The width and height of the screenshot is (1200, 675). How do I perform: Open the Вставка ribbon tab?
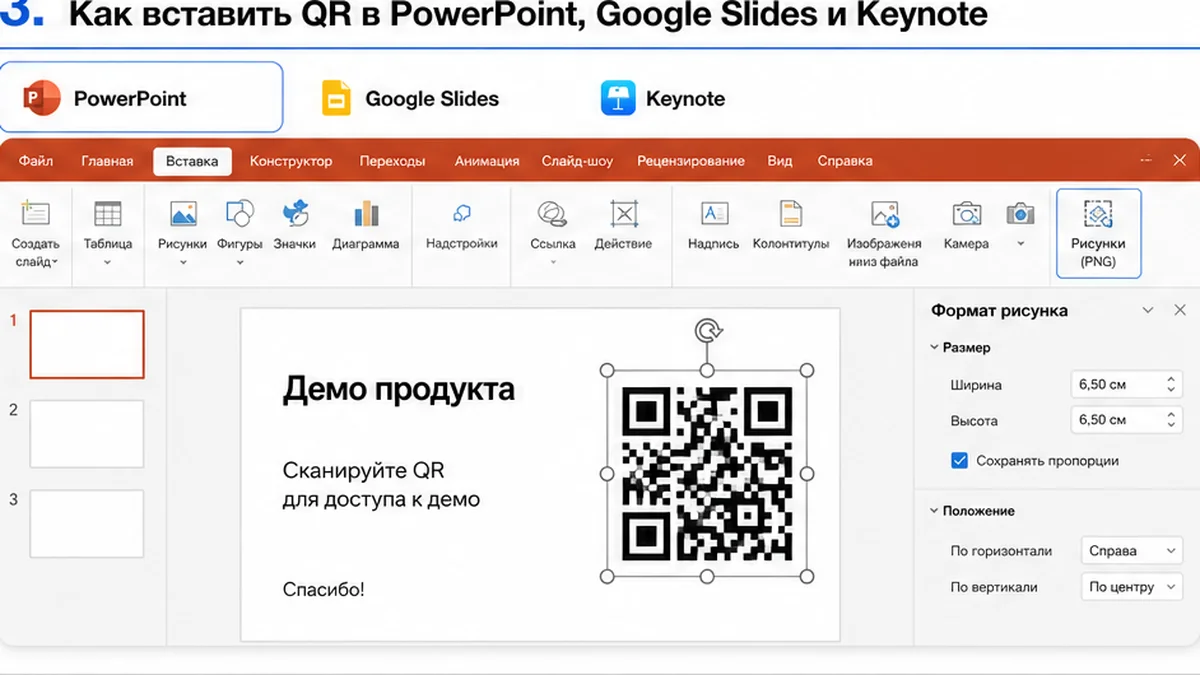tap(192, 161)
